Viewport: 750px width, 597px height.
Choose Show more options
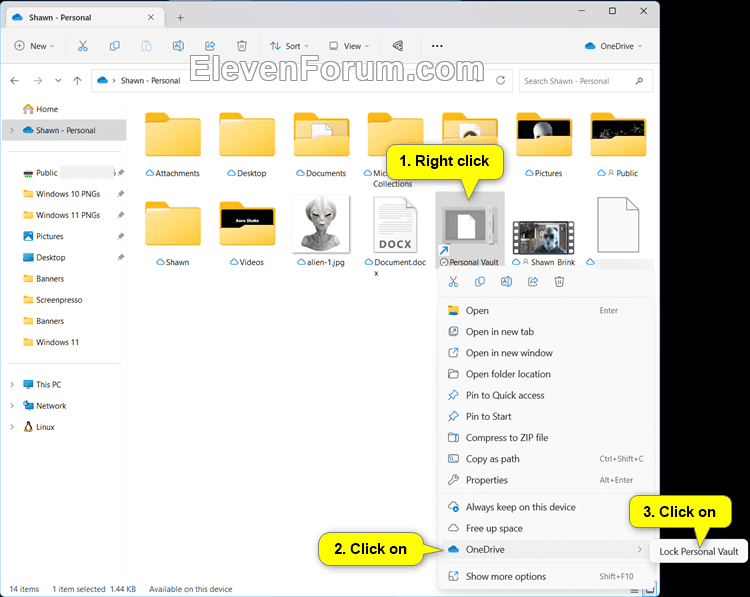545,576
